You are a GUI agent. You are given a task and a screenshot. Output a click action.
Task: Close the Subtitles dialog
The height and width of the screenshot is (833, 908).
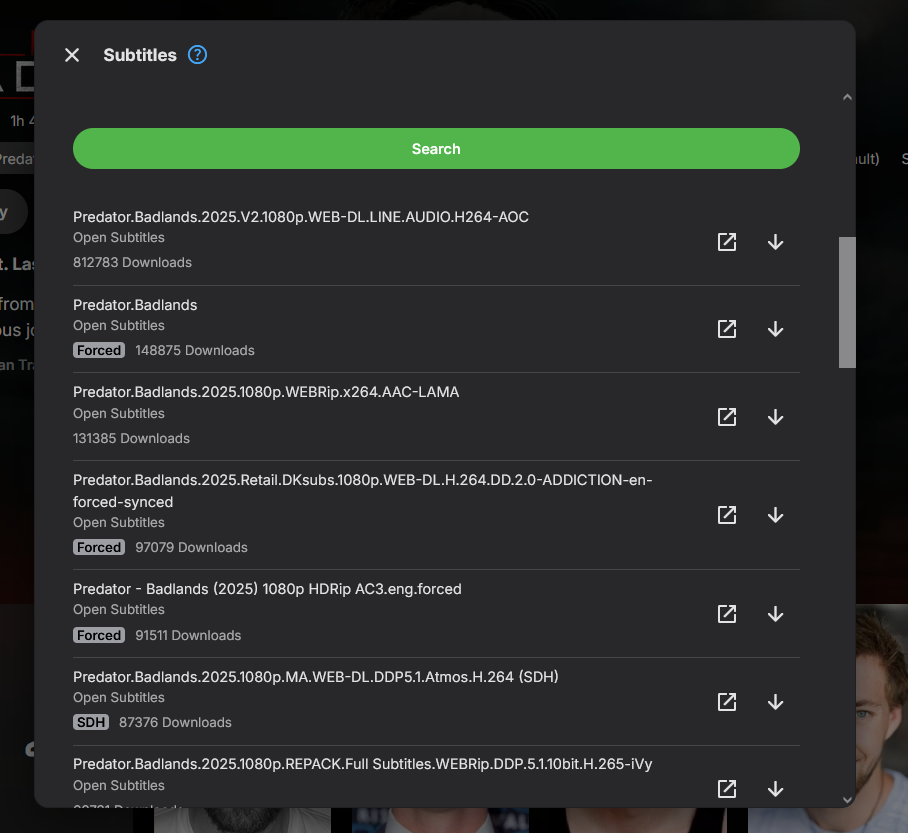point(72,55)
